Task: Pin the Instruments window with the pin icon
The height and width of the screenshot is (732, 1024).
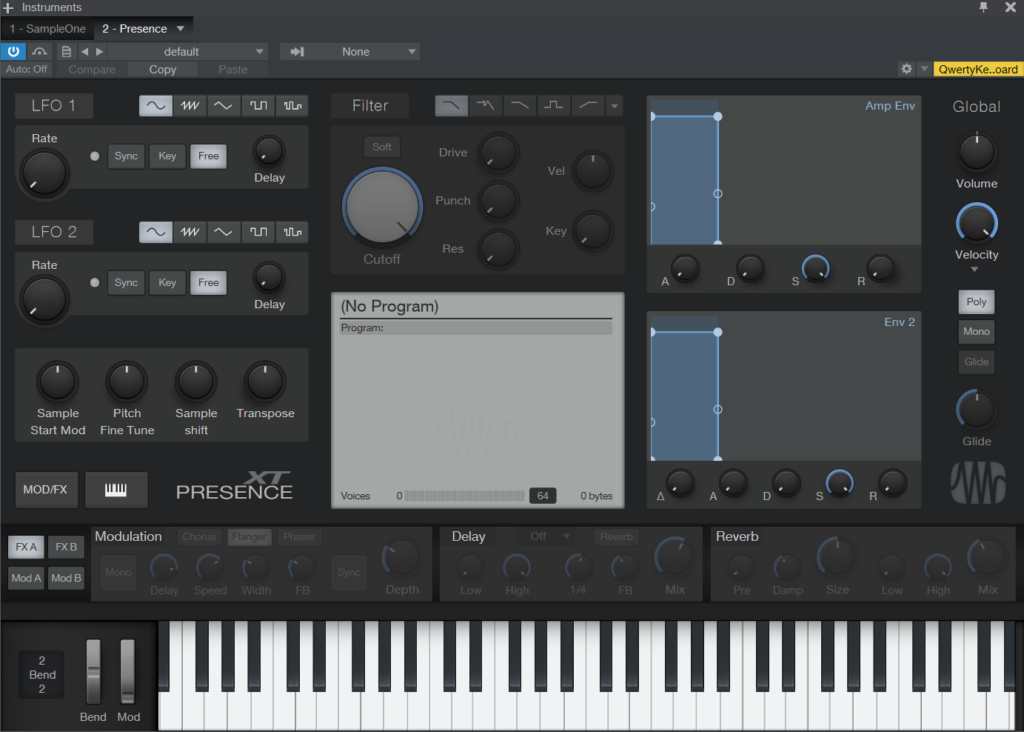Action: [x=984, y=7]
